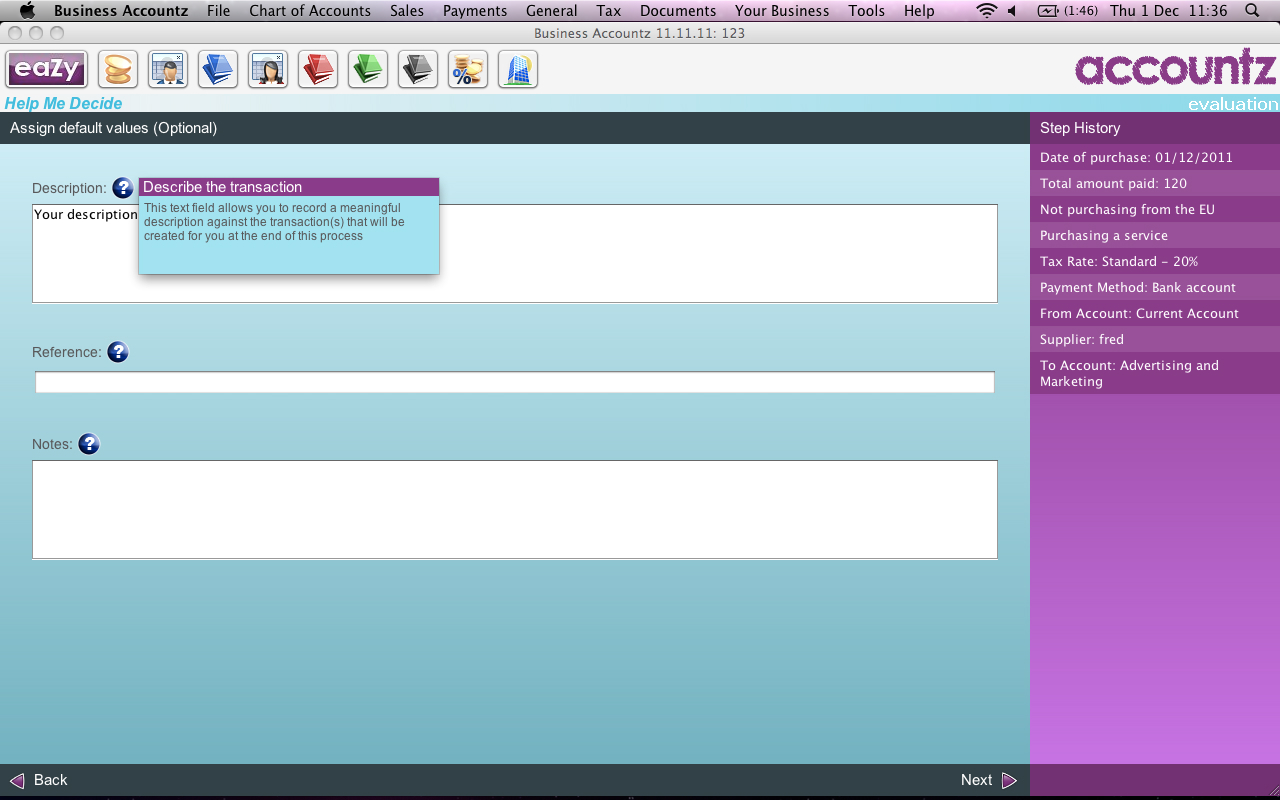
Task: Select step To Account: Advertising and Marketing
Action: [1155, 373]
